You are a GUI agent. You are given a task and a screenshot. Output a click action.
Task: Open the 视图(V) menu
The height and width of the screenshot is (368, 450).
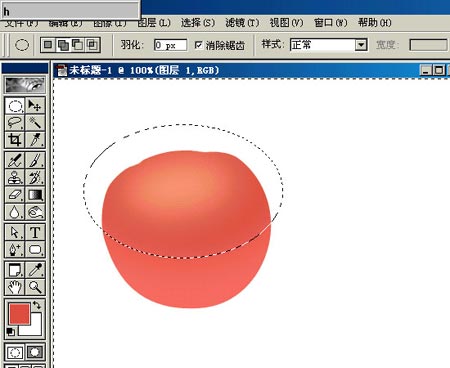point(286,23)
